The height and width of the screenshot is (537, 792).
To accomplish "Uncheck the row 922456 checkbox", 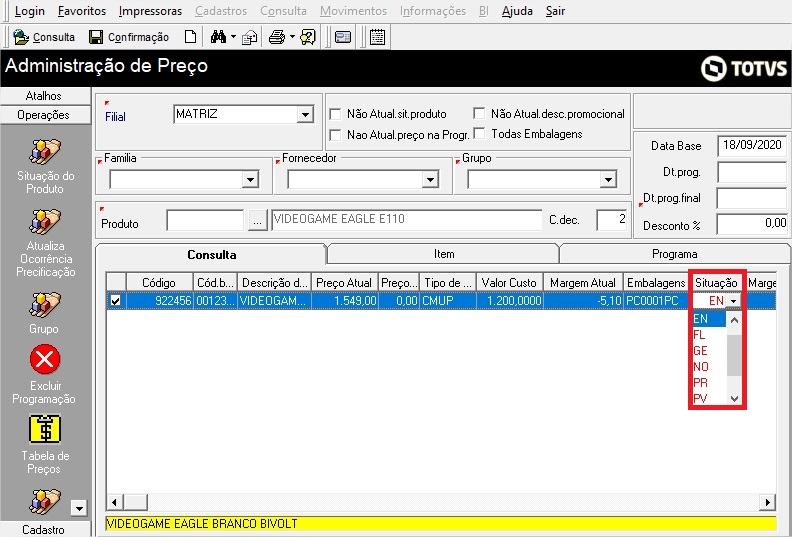I will 116,301.
